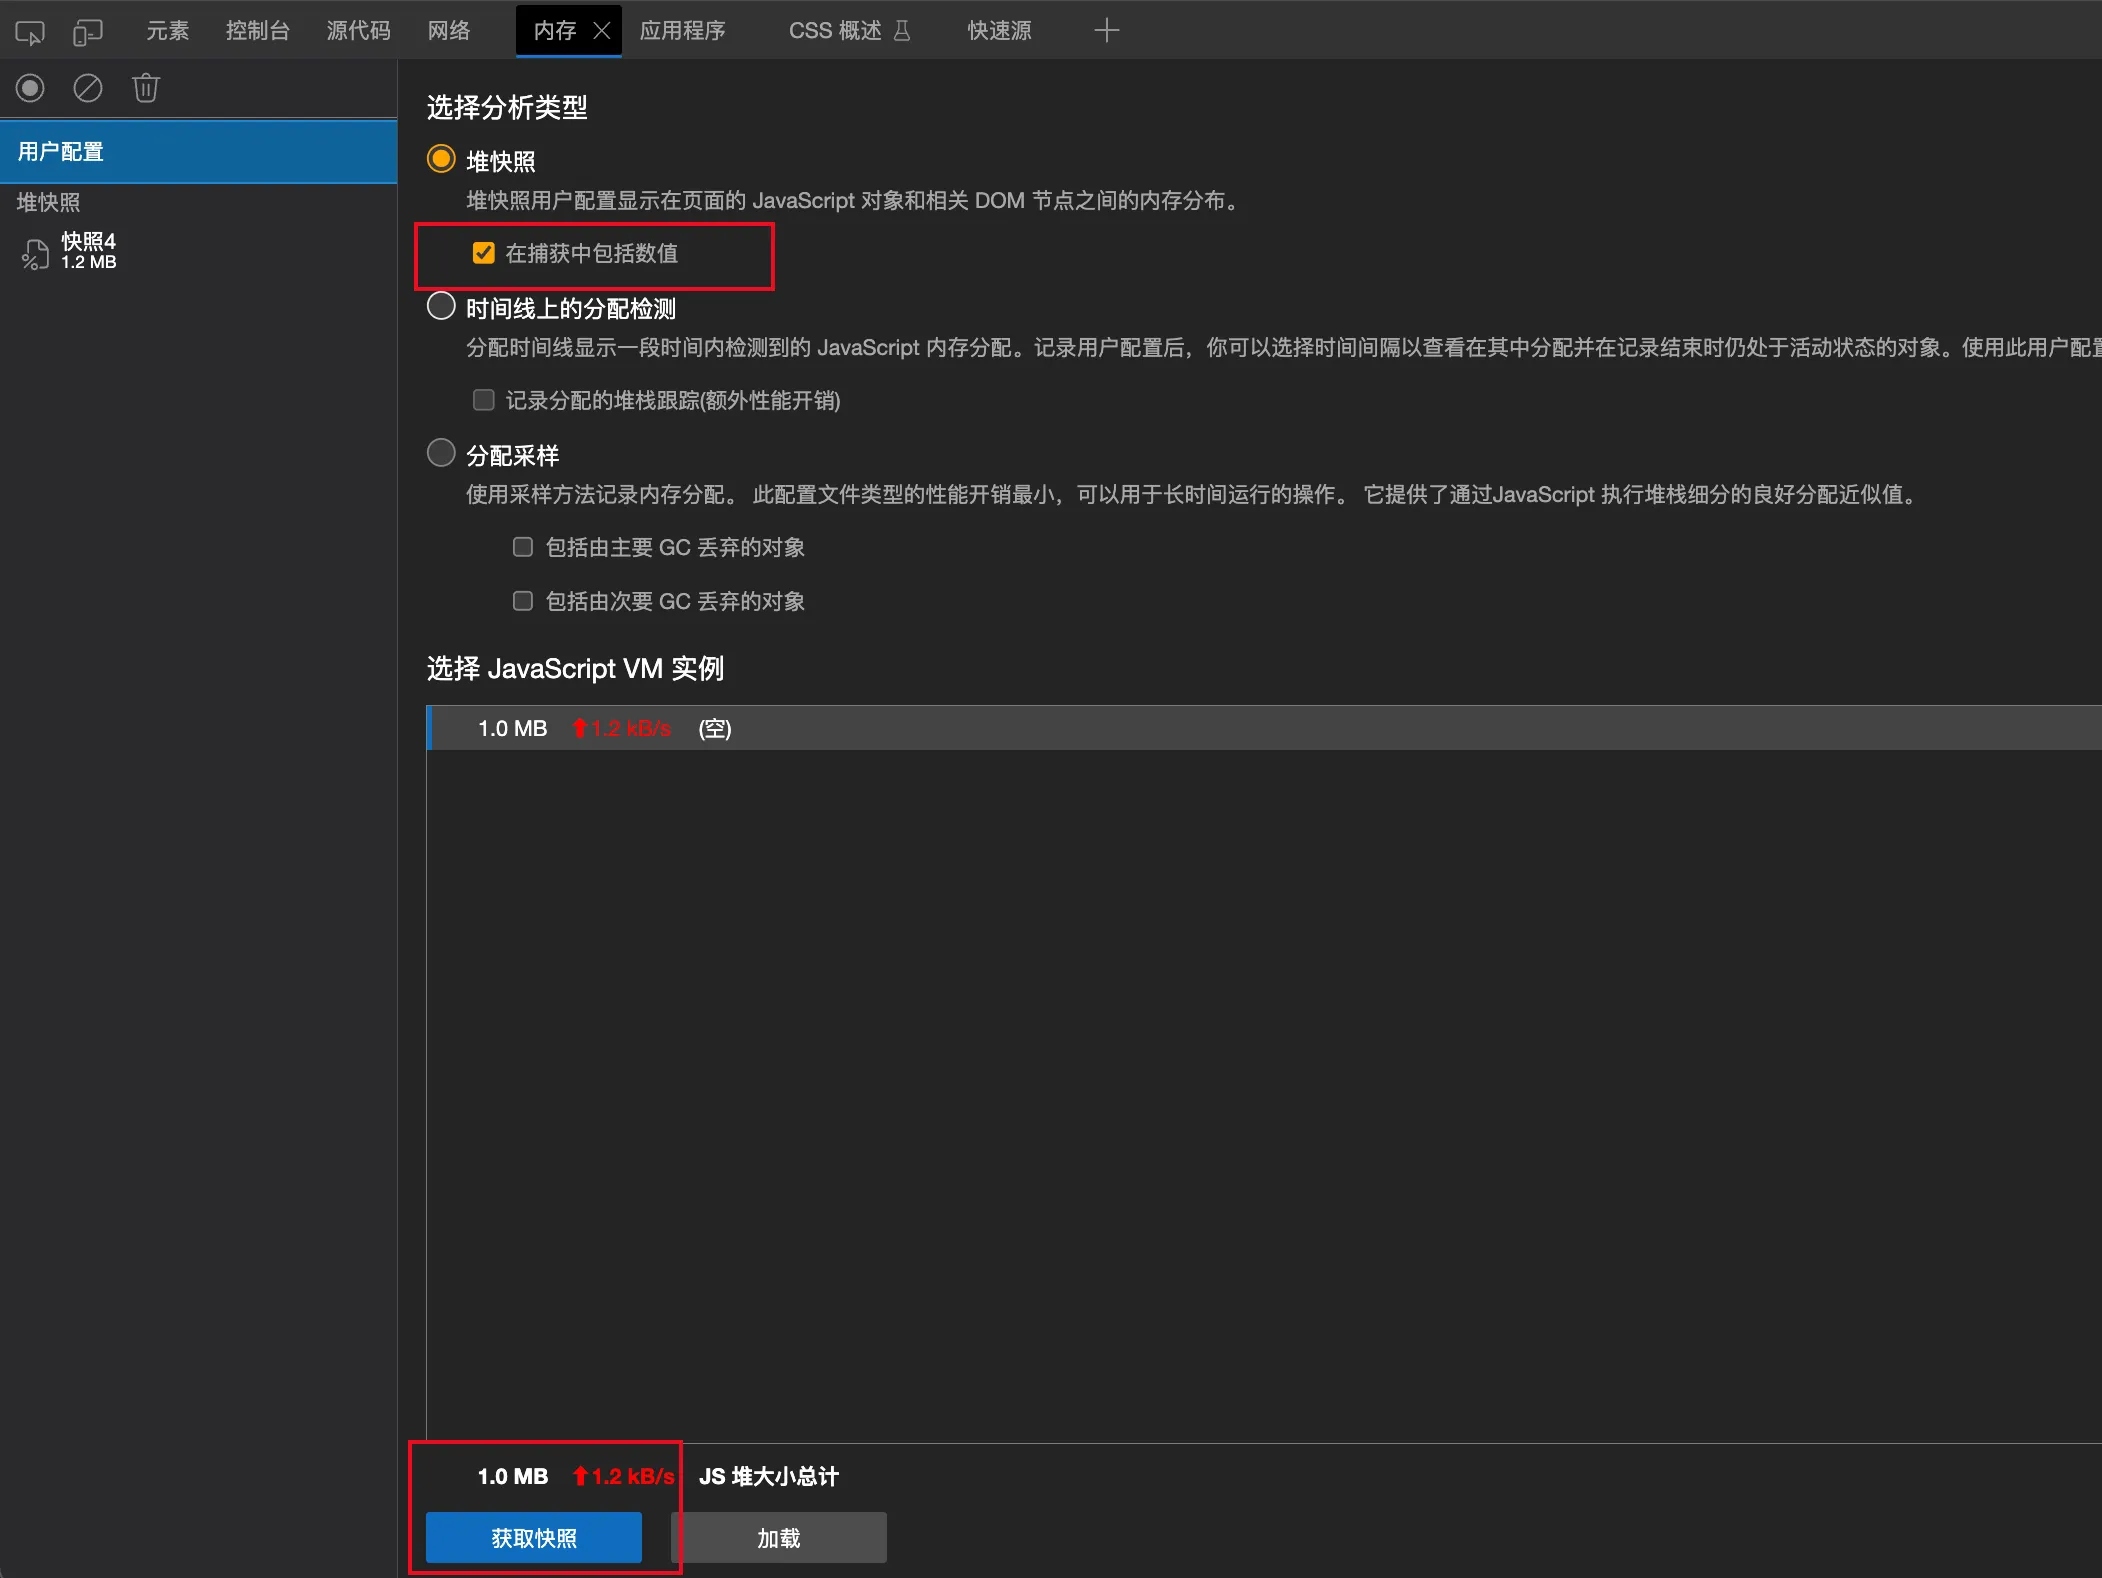Click the JS 堆大小总计 label
The height and width of the screenshot is (1578, 2102).
[x=769, y=1476]
